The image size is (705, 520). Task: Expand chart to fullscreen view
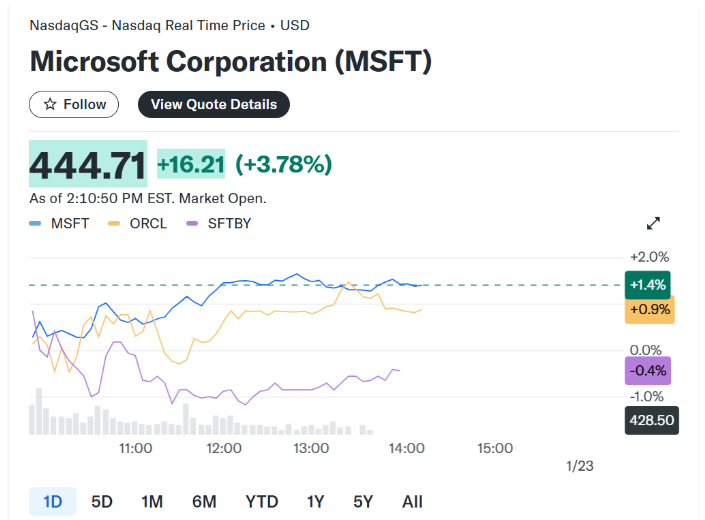tap(654, 223)
